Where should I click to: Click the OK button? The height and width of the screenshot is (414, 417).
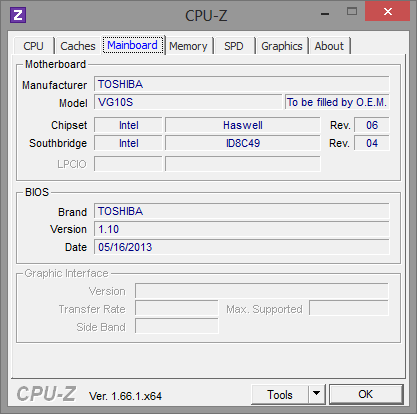coord(366,394)
